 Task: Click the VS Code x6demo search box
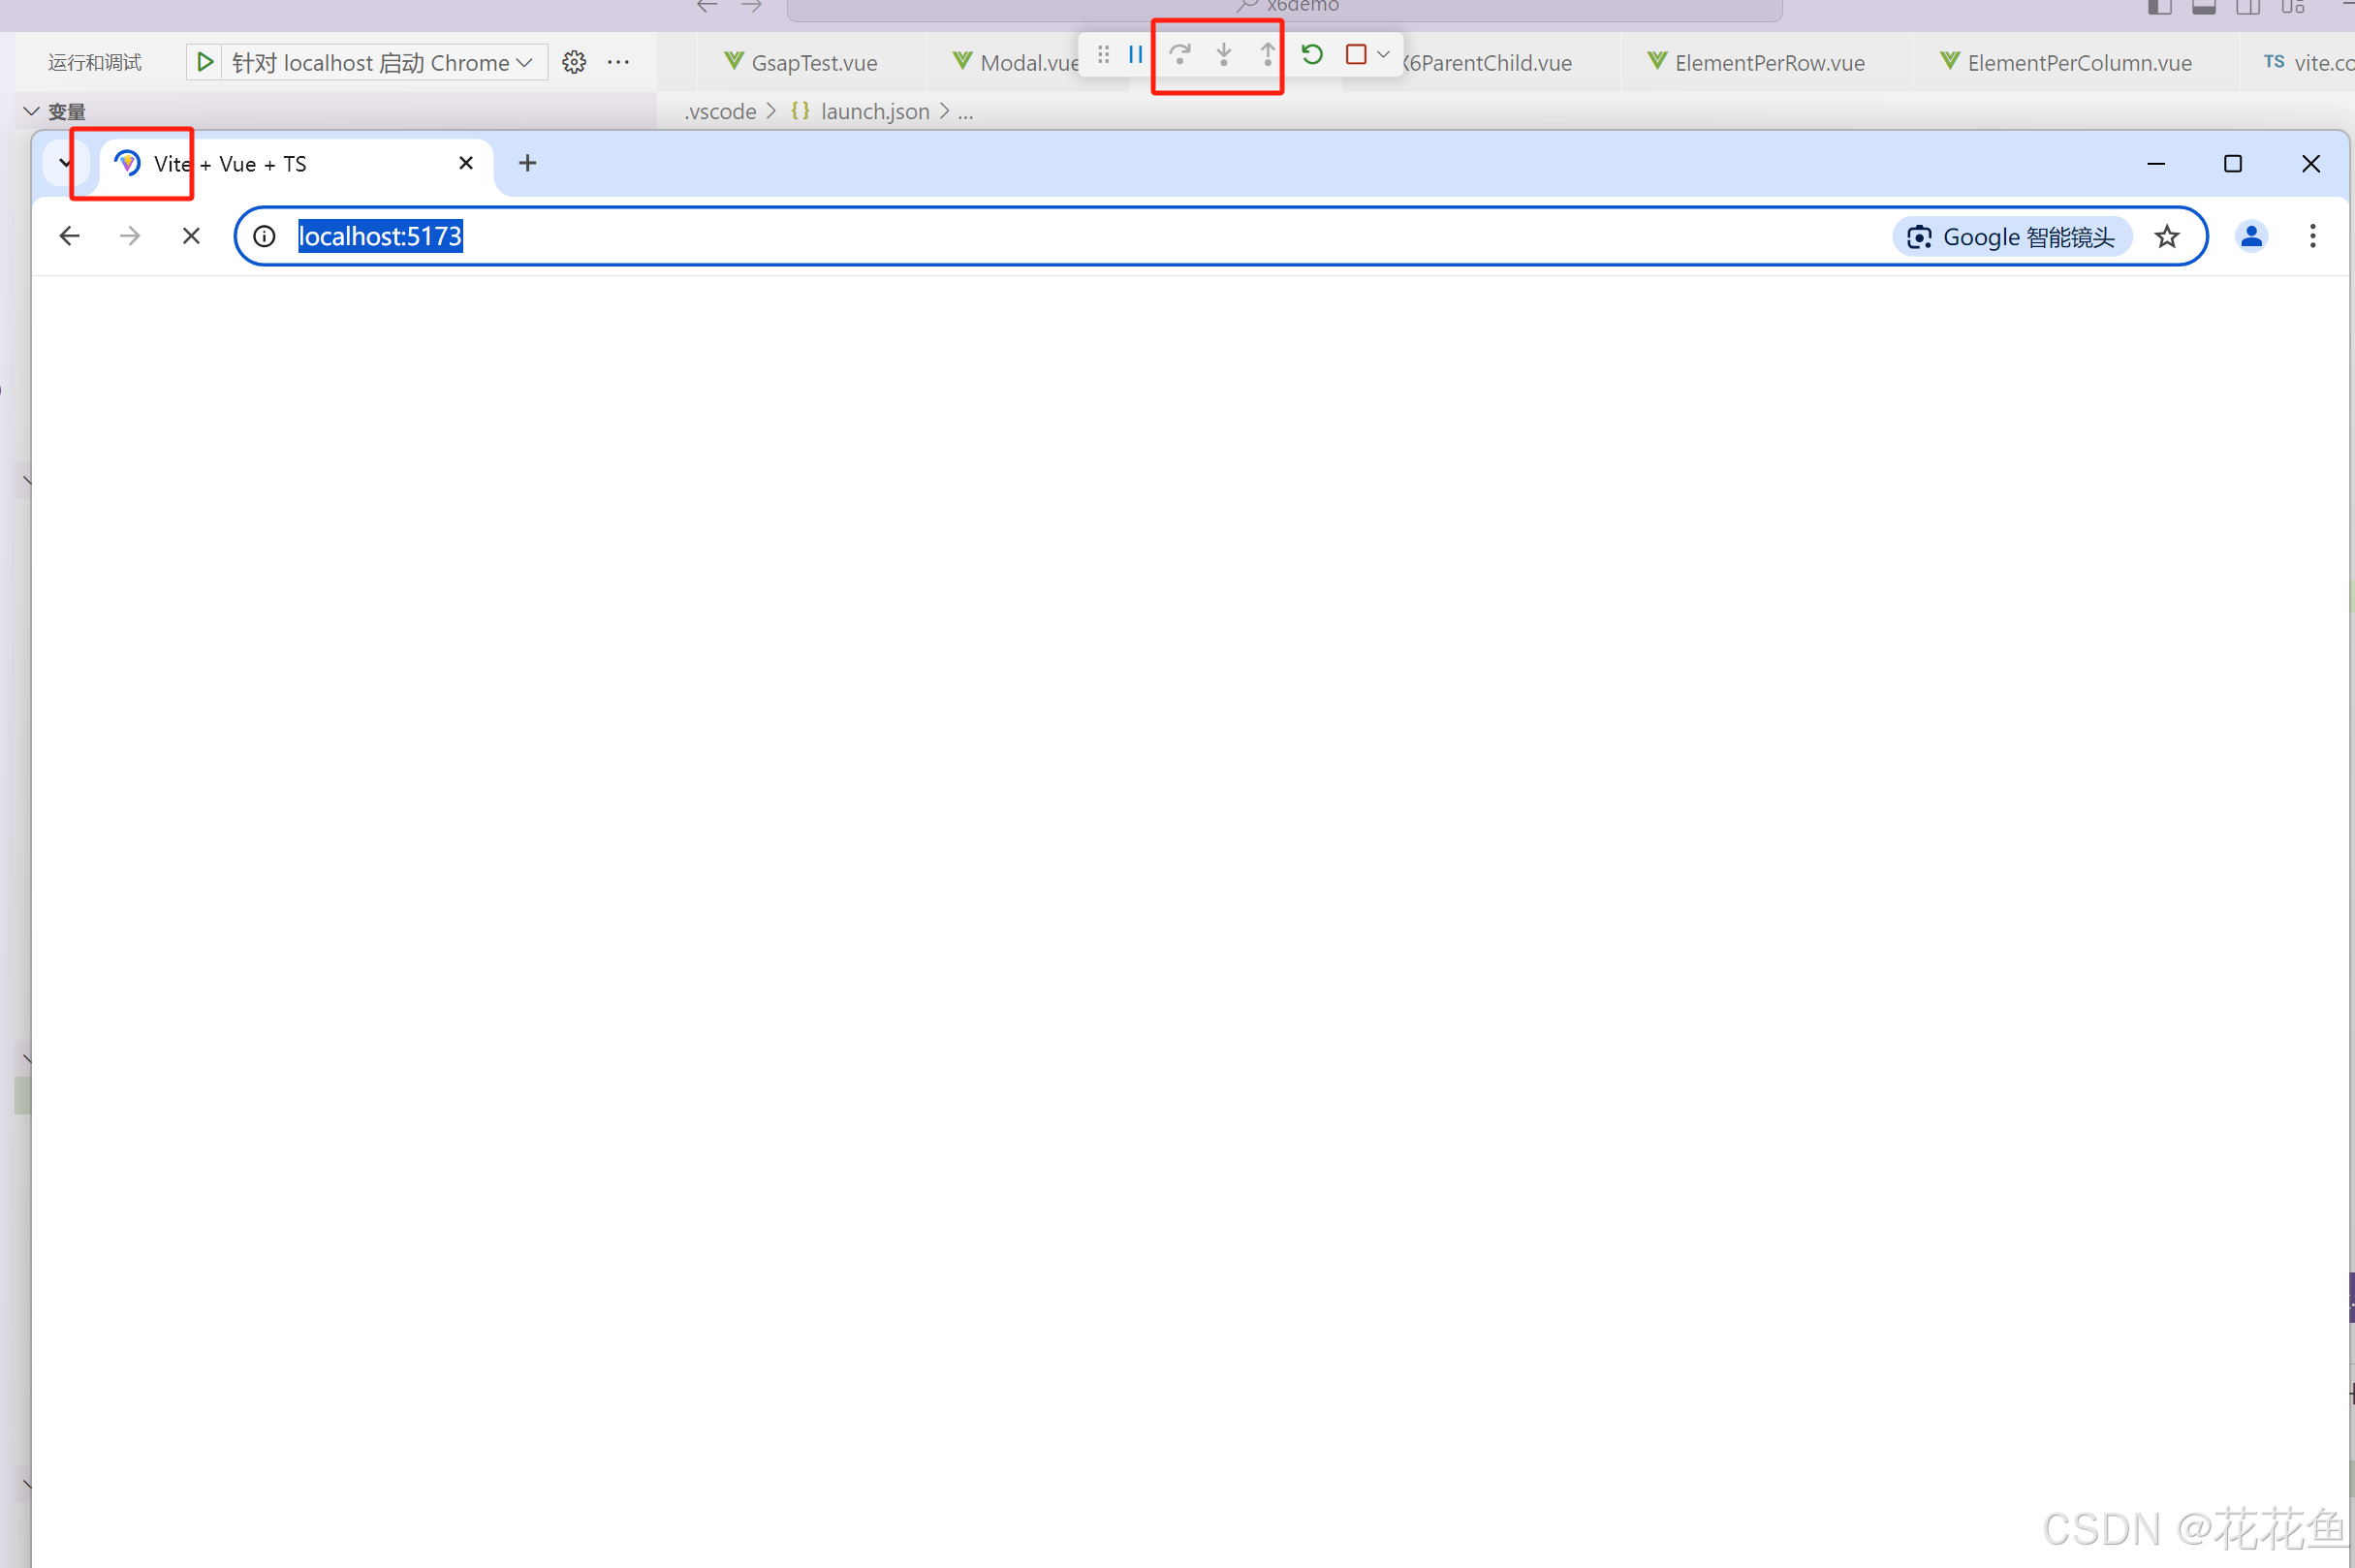click(1284, 8)
